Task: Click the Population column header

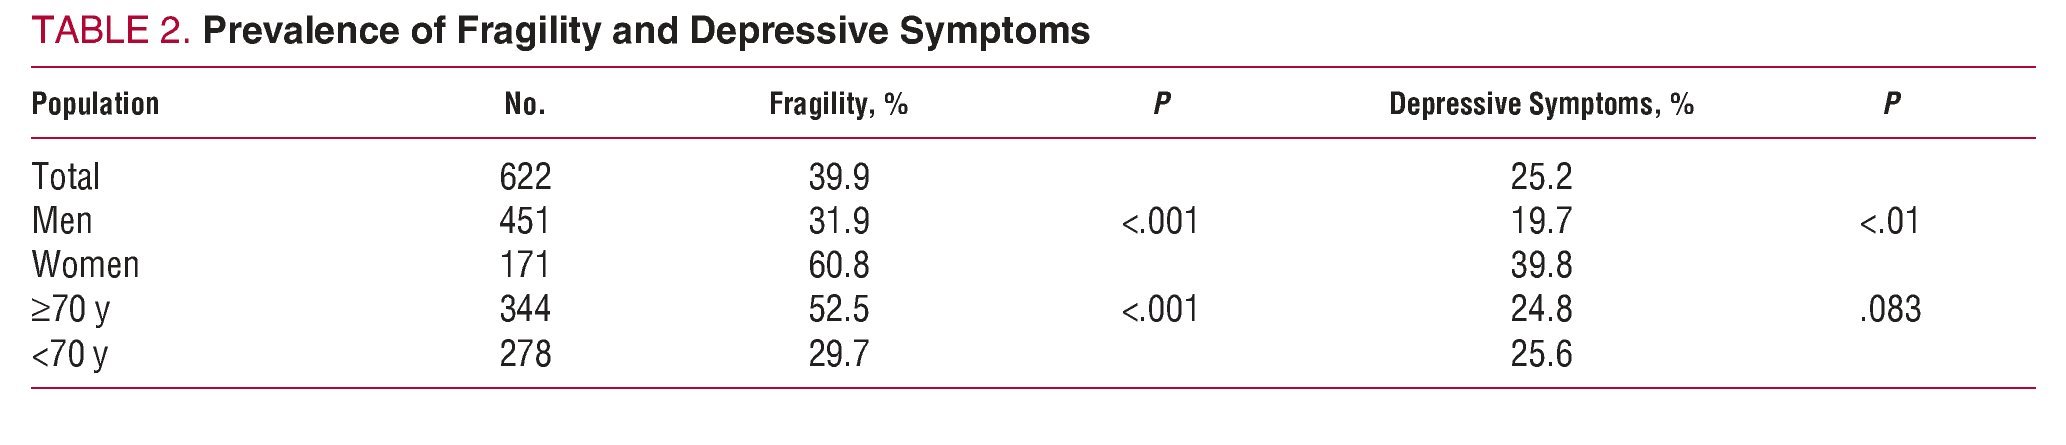Action: tap(95, 104)
